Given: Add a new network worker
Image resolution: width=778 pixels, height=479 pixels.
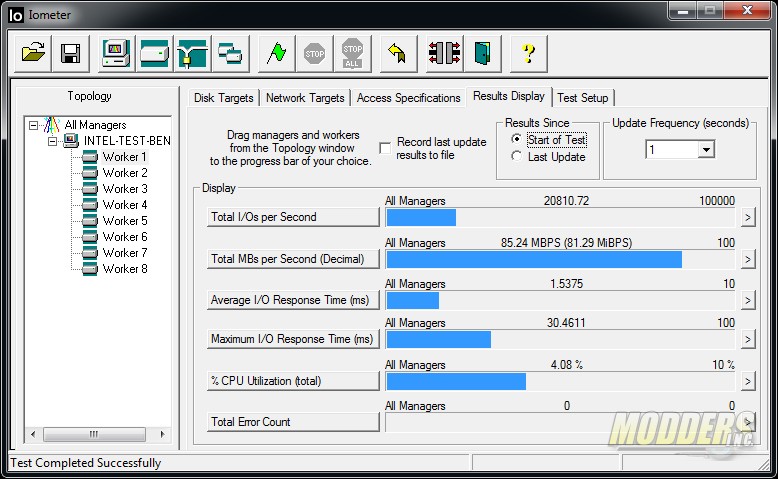Looking at the screenshot, I should point(193,53).
